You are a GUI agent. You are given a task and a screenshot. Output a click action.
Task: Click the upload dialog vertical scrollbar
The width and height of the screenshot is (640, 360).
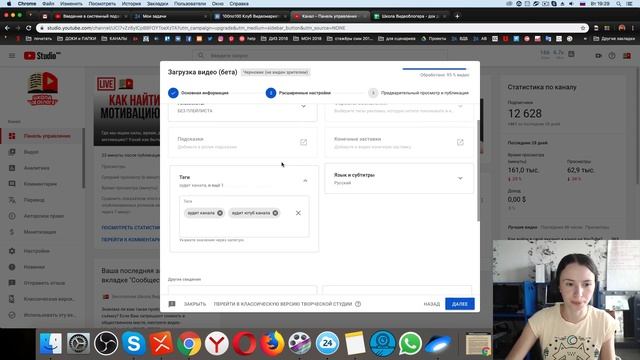[x=478, y=171]
